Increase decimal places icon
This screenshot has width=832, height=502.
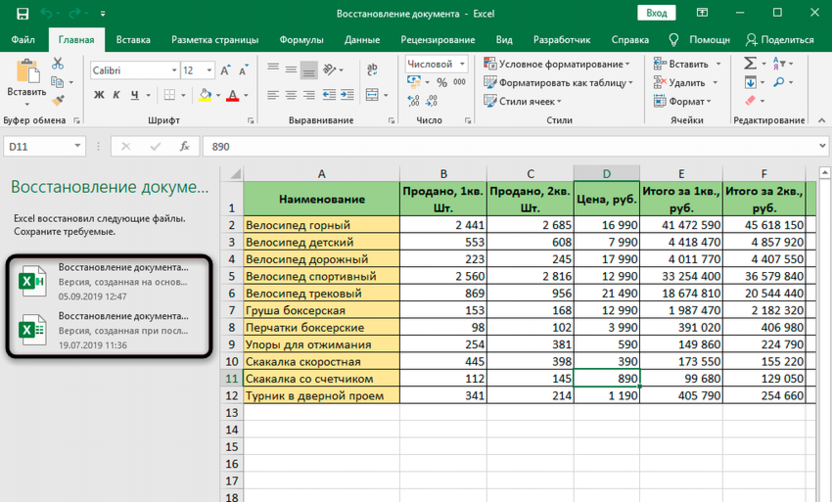413,100
